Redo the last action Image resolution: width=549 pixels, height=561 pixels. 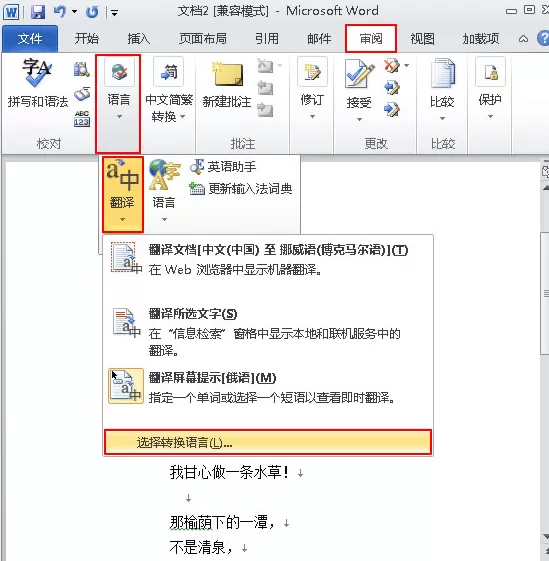click(x=92, y=12)
